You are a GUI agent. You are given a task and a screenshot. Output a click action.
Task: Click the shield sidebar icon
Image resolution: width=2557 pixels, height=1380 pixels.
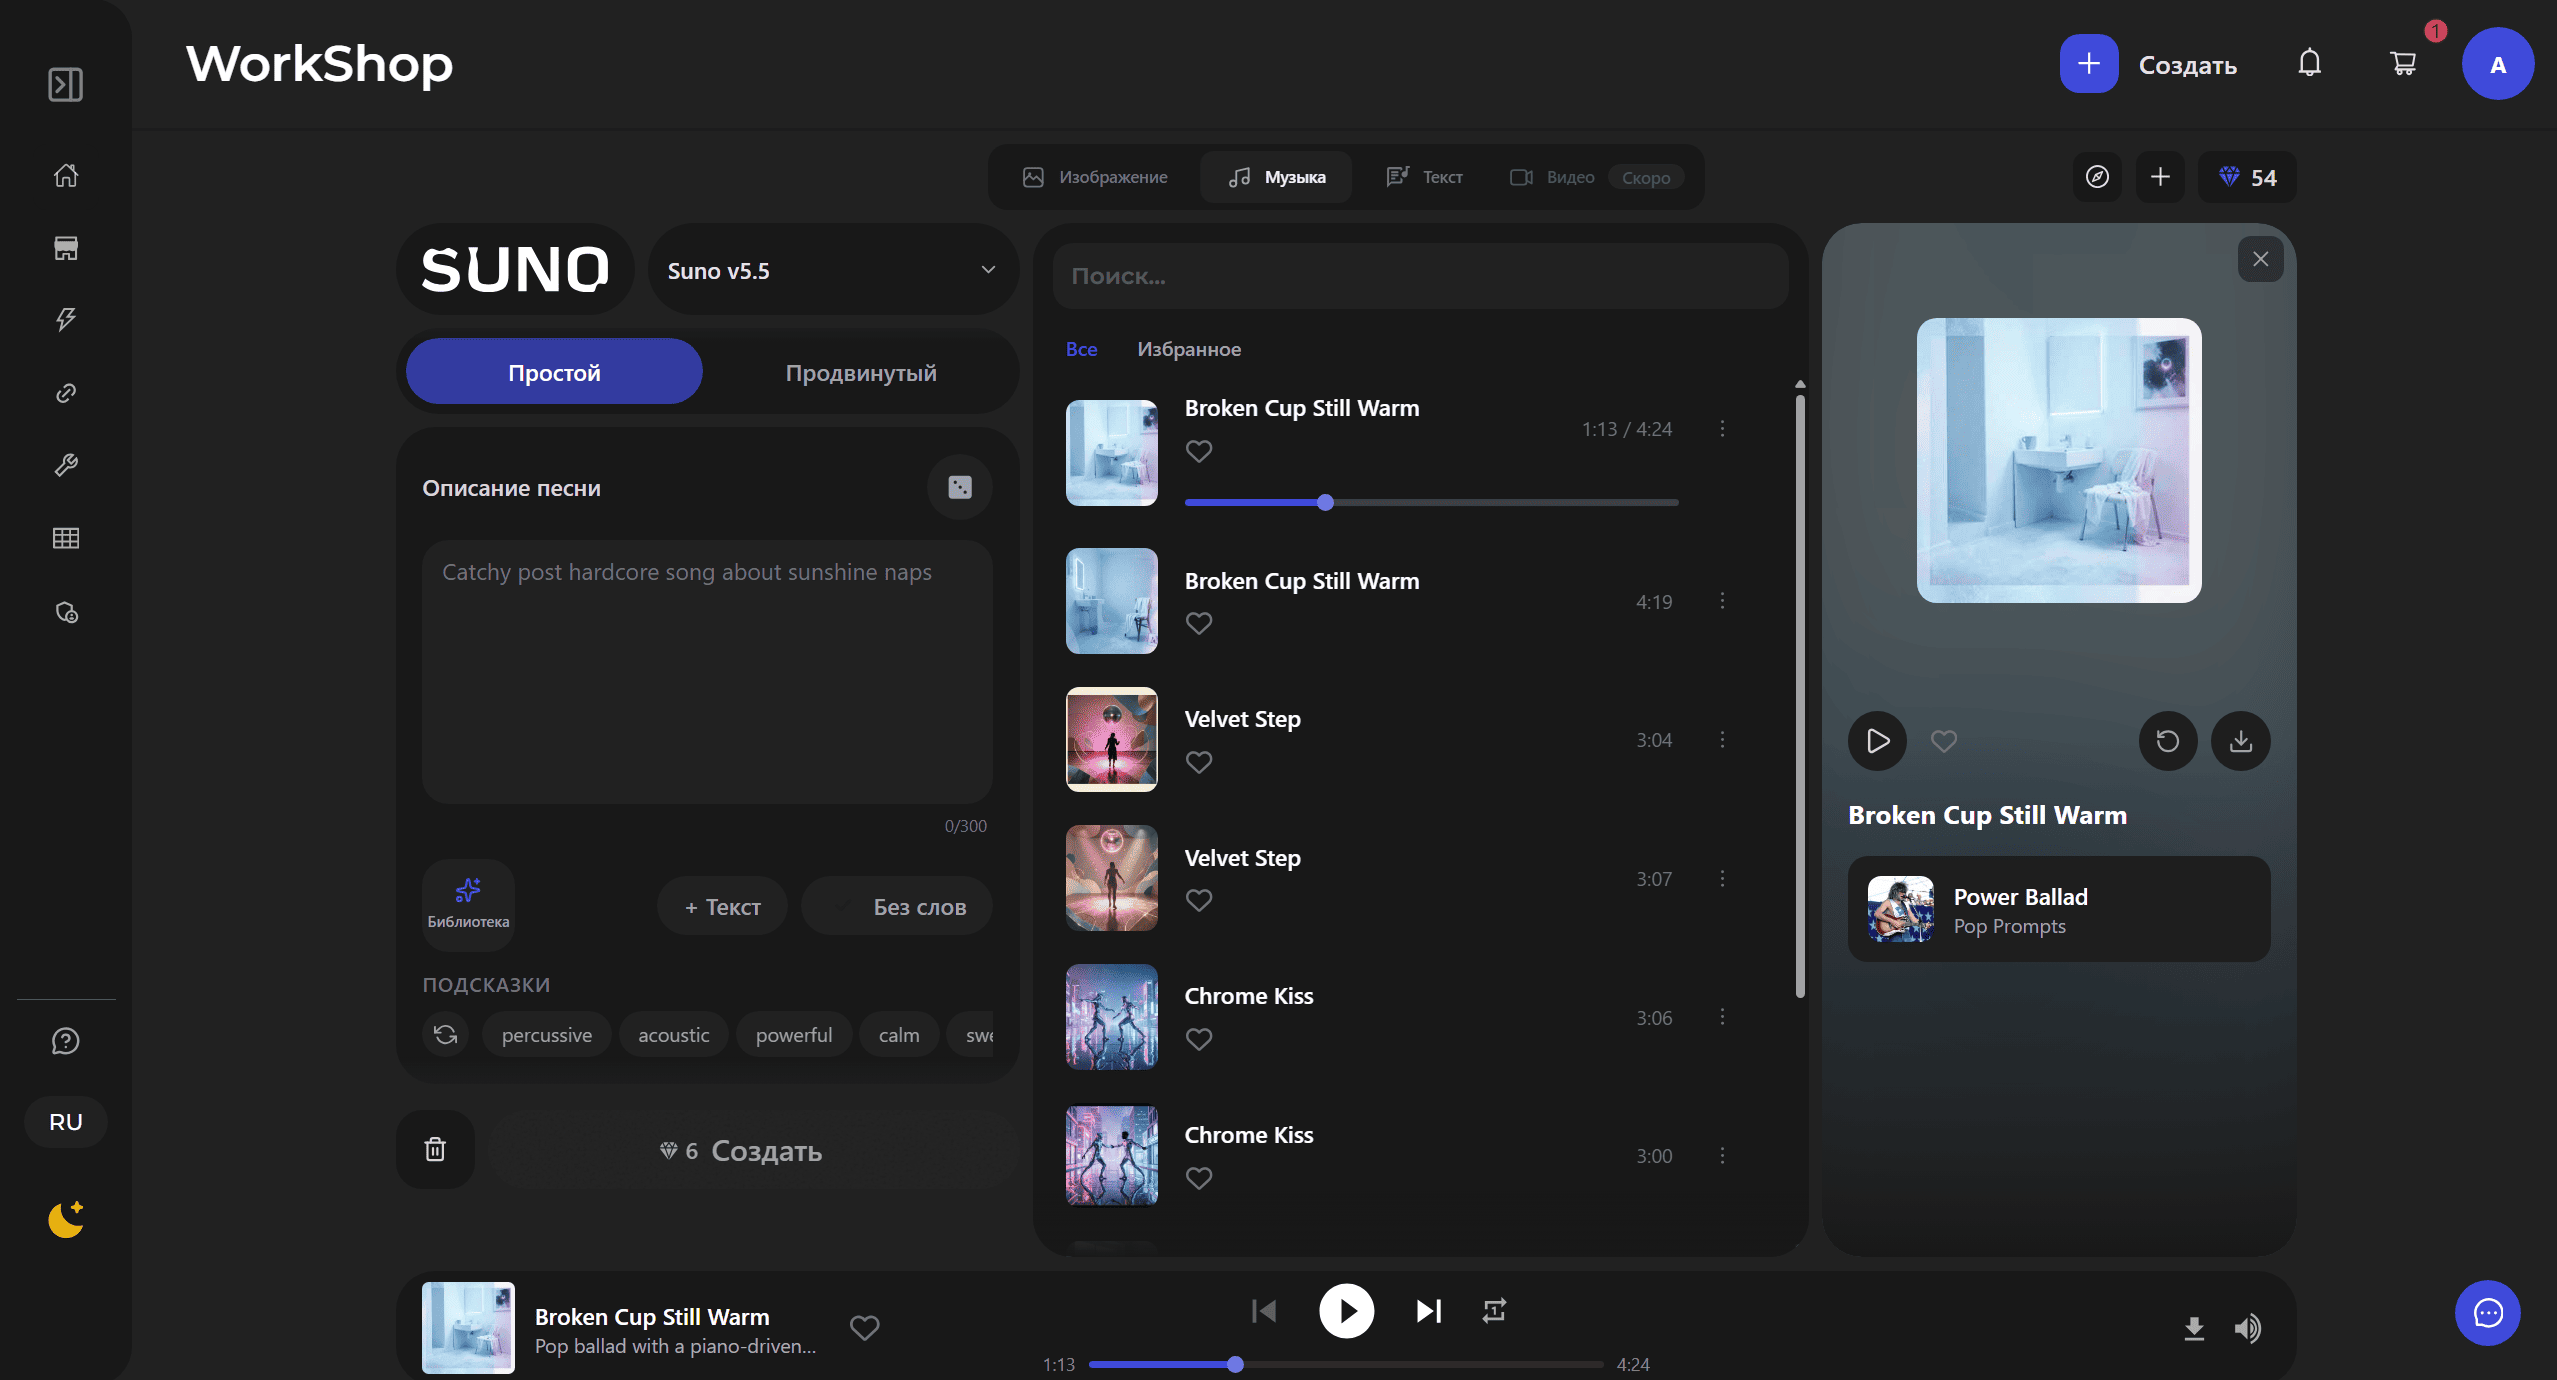[66, 612]
